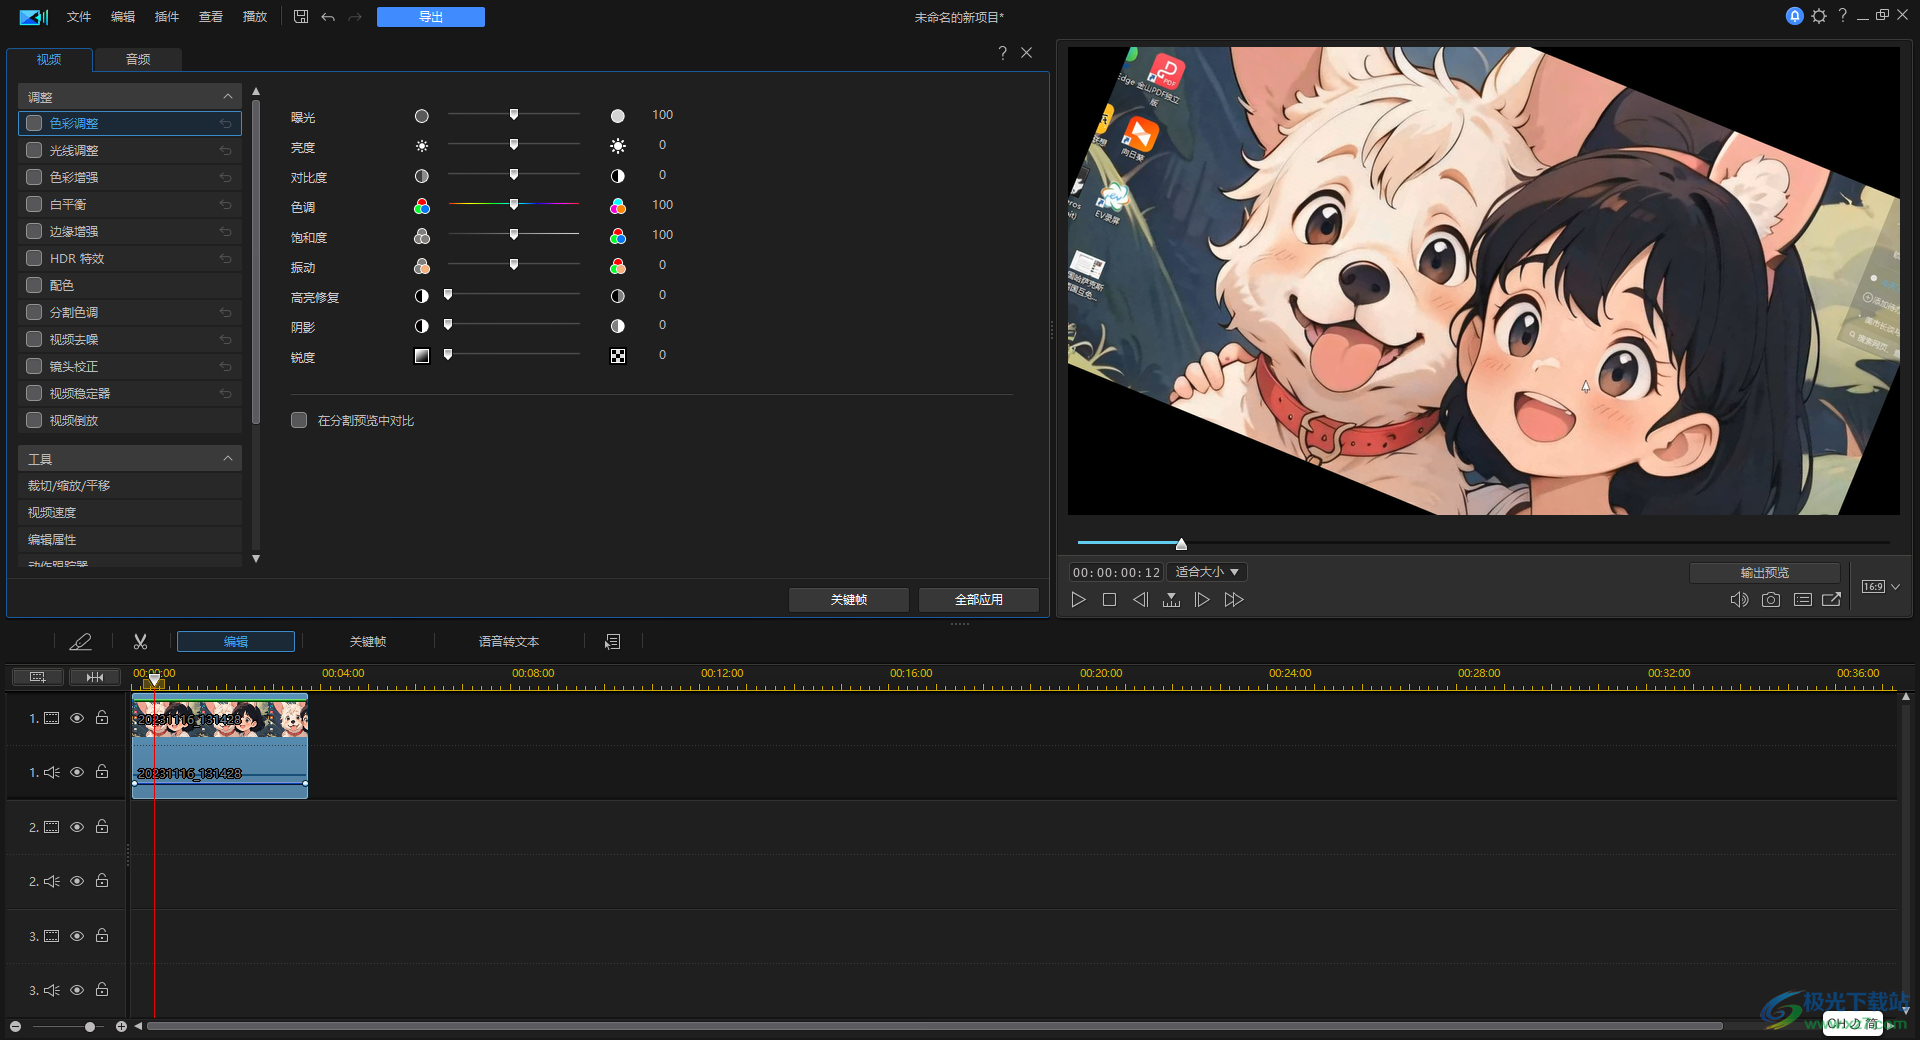Click the stop button in preview
The width and height of the screenshot is (1920, 1040).
pyautogui.click(x=1109, y=600)
